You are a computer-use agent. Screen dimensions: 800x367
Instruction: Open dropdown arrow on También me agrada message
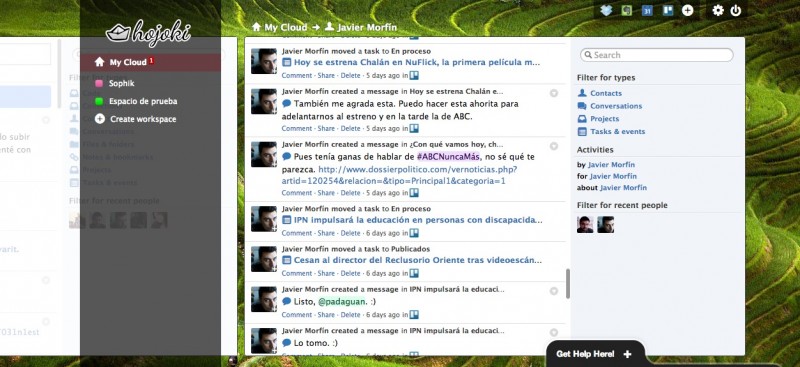(x=554, y=93)
